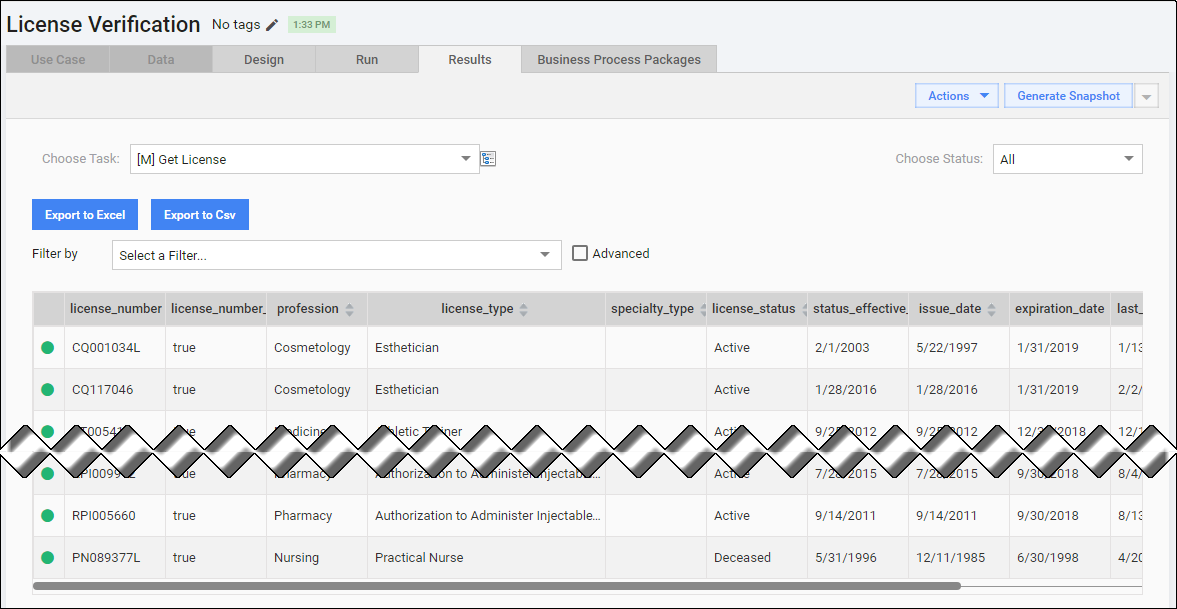Click the Pharmacy cell in RPI005660 row
The width and height of the screenshot is (1177, 609).
pyautogui.click(x=317, y=516)
